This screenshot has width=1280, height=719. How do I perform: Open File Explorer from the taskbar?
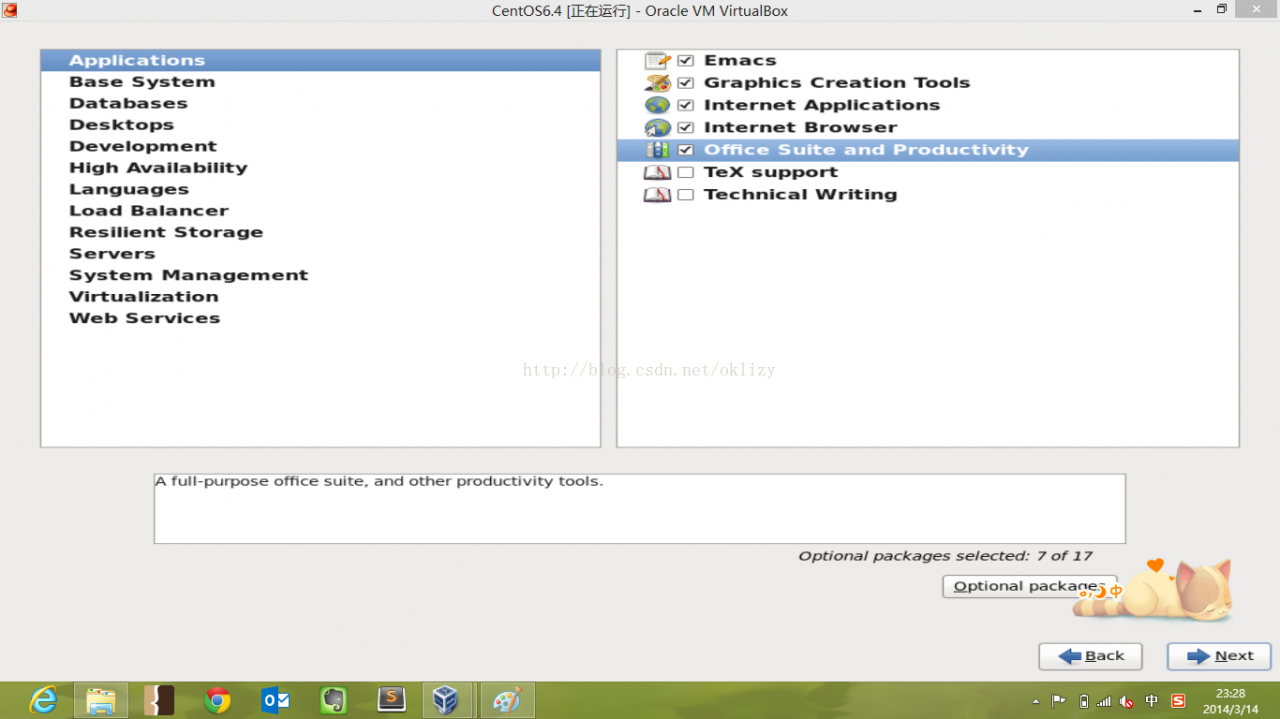click(x=101, y=700)
